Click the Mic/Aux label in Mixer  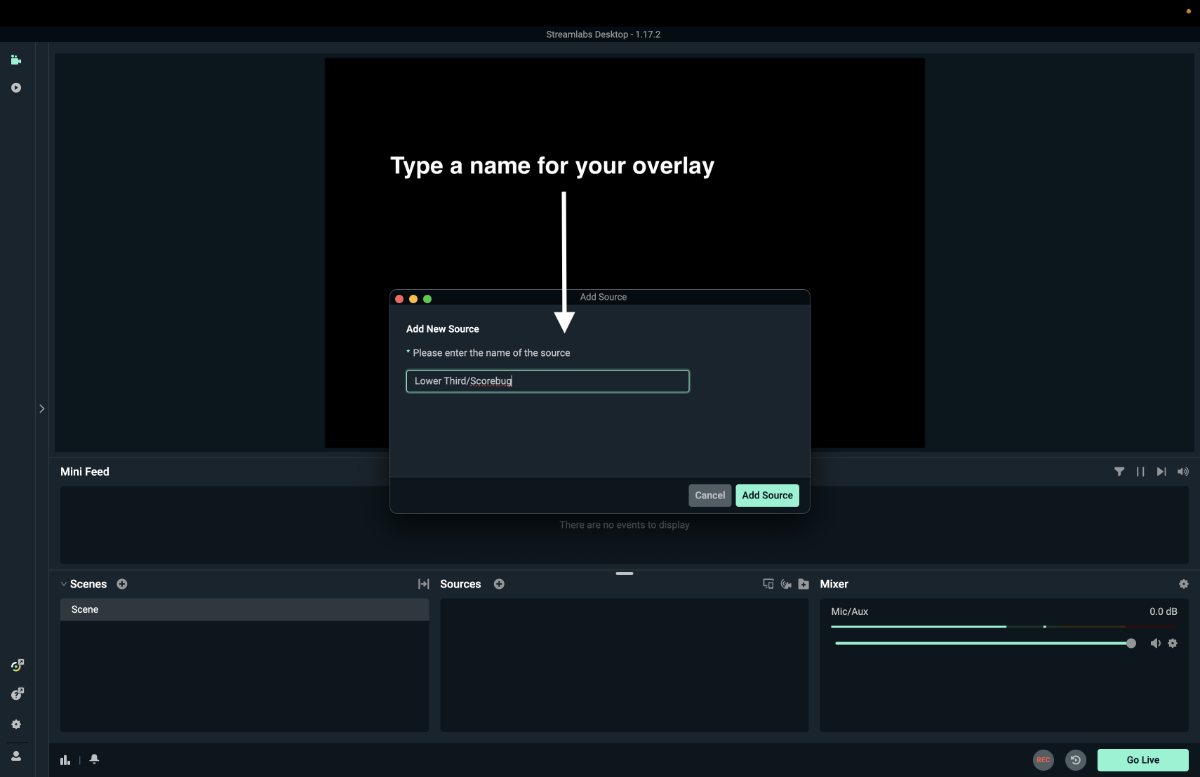851,611
